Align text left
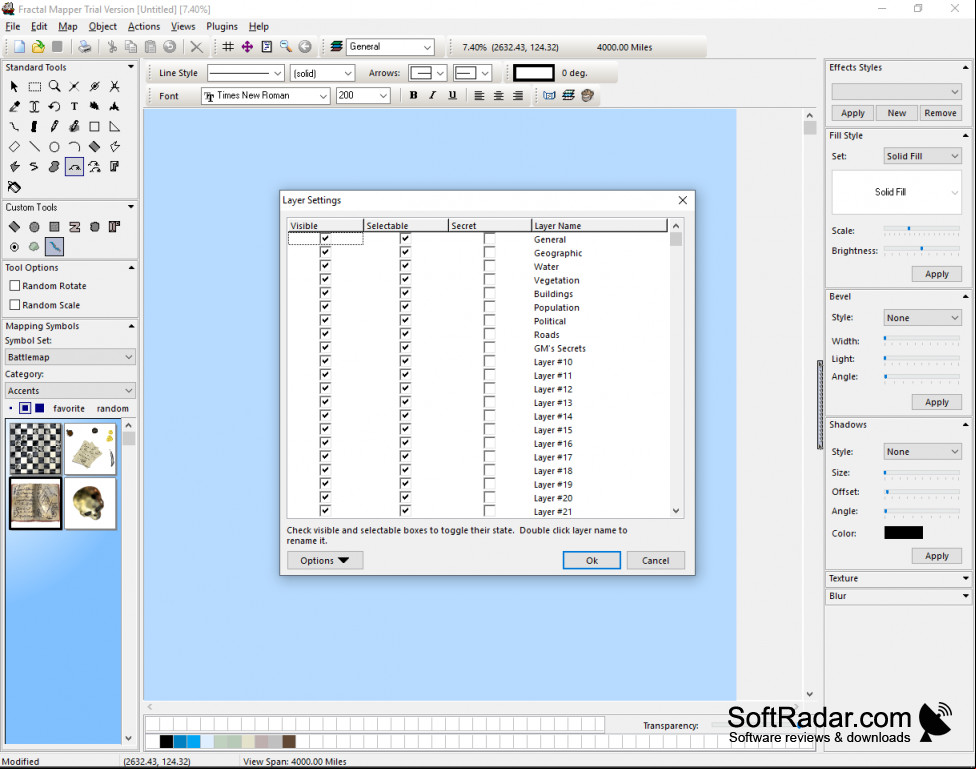This screenshot has height=769, width=976. [x=479, y=95]
